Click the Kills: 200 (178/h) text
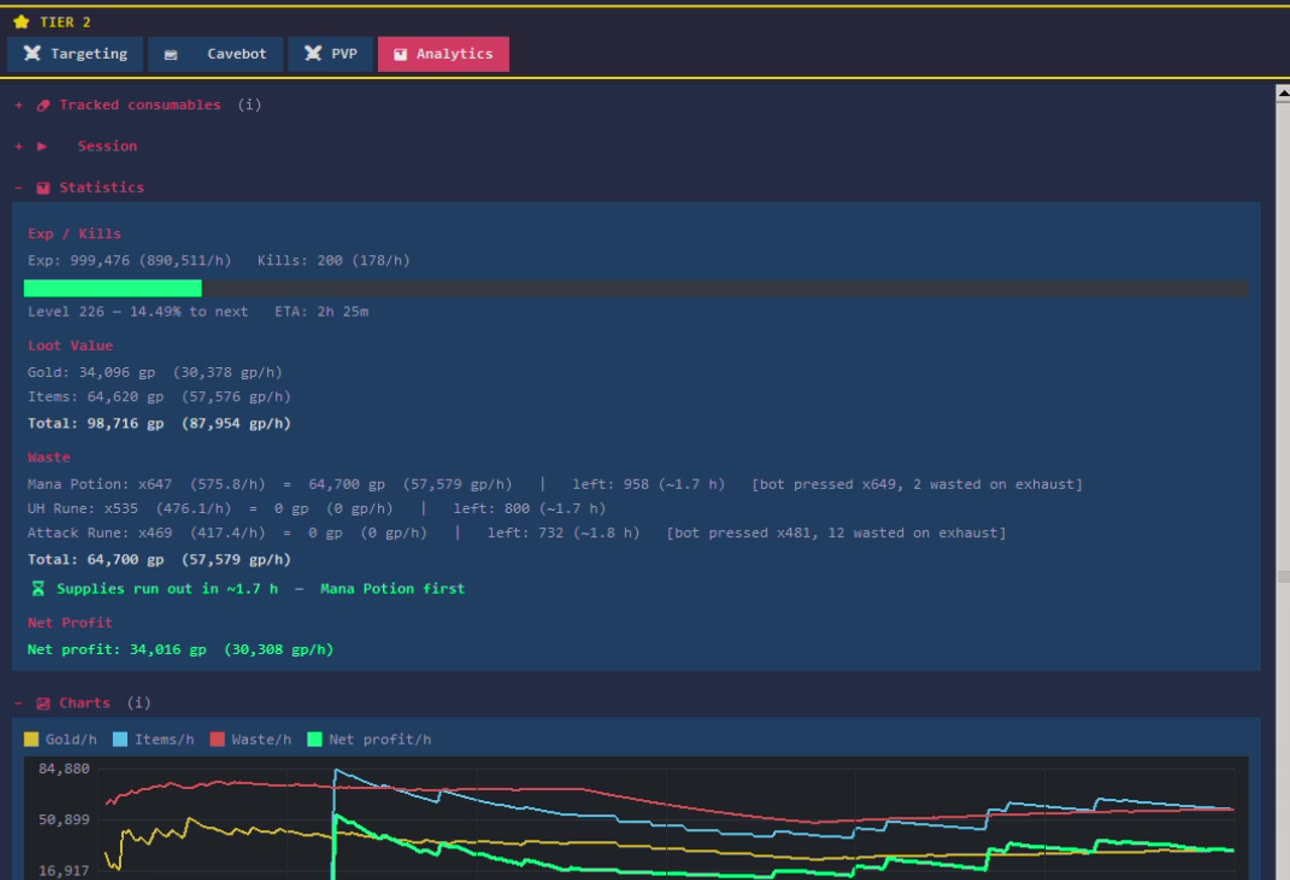This screenshot has width=1290, height=880. click(x=333, y=260)
